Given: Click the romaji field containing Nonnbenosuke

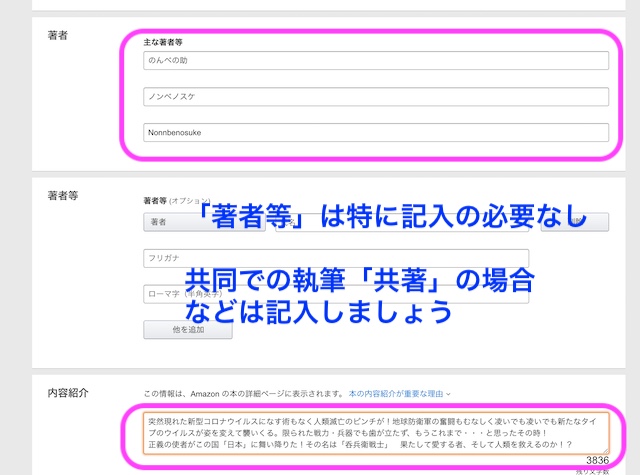Looking at the screenshot, I should (376, 132).
